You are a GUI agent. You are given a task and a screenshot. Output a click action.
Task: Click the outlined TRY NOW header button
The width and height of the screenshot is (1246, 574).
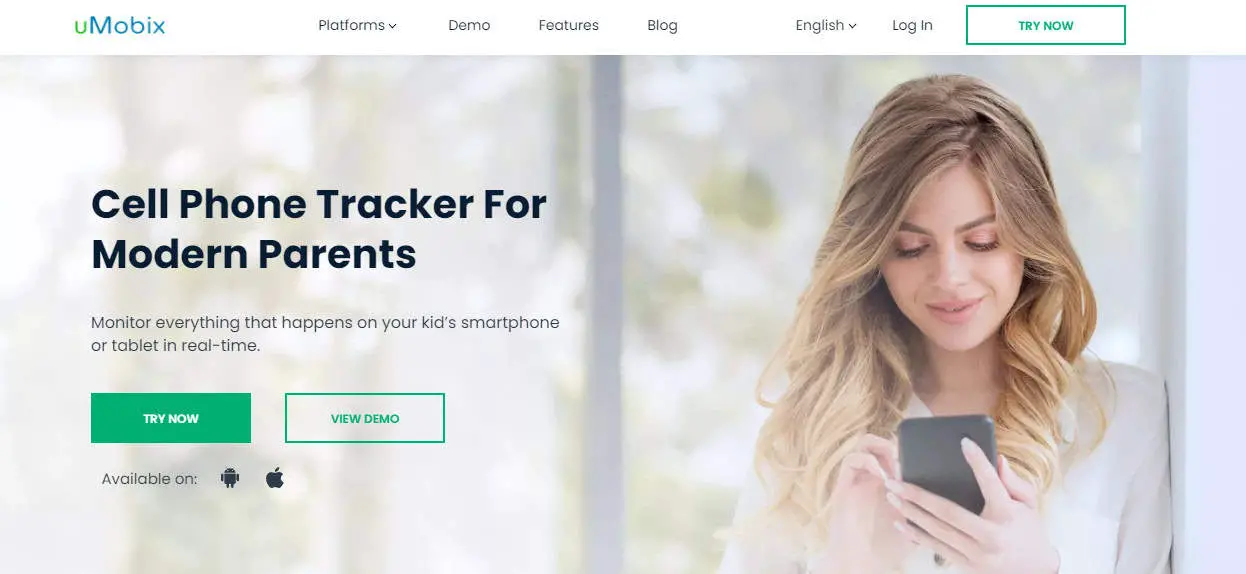point(1045,25)
